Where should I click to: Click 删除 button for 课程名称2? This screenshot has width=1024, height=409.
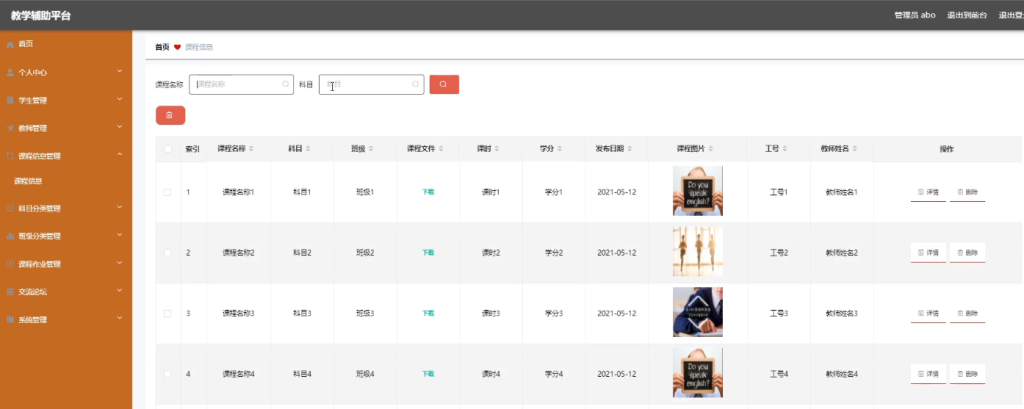[967, 253]
